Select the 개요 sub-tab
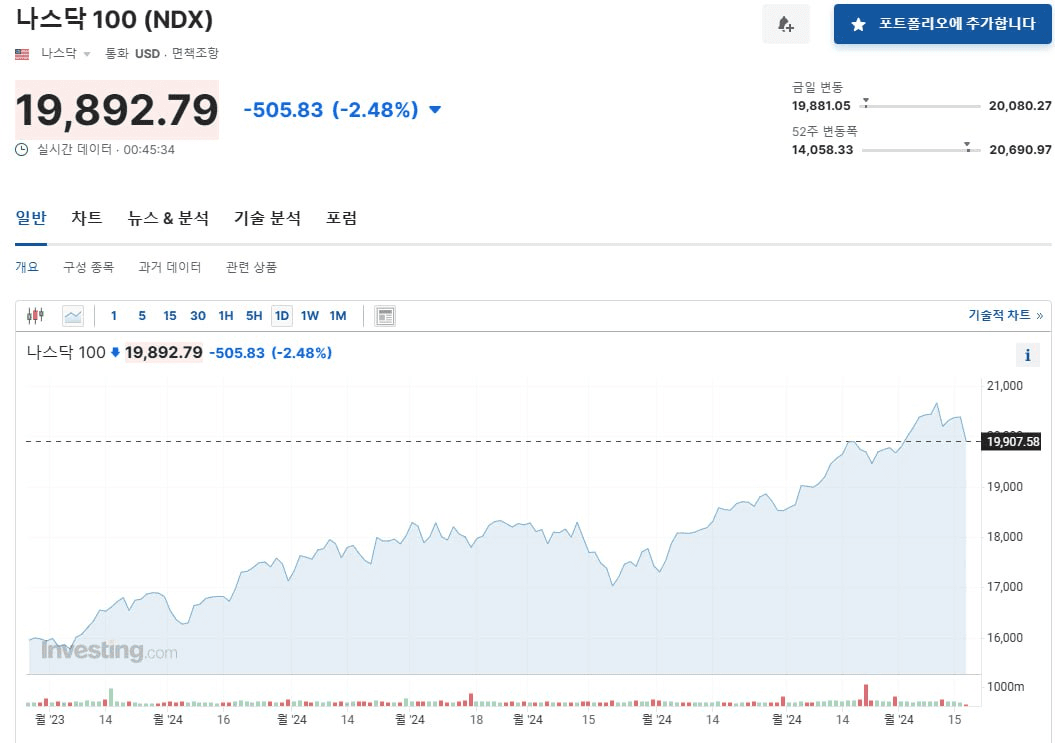Viewport: 1055px width, 743px height. 27,267
